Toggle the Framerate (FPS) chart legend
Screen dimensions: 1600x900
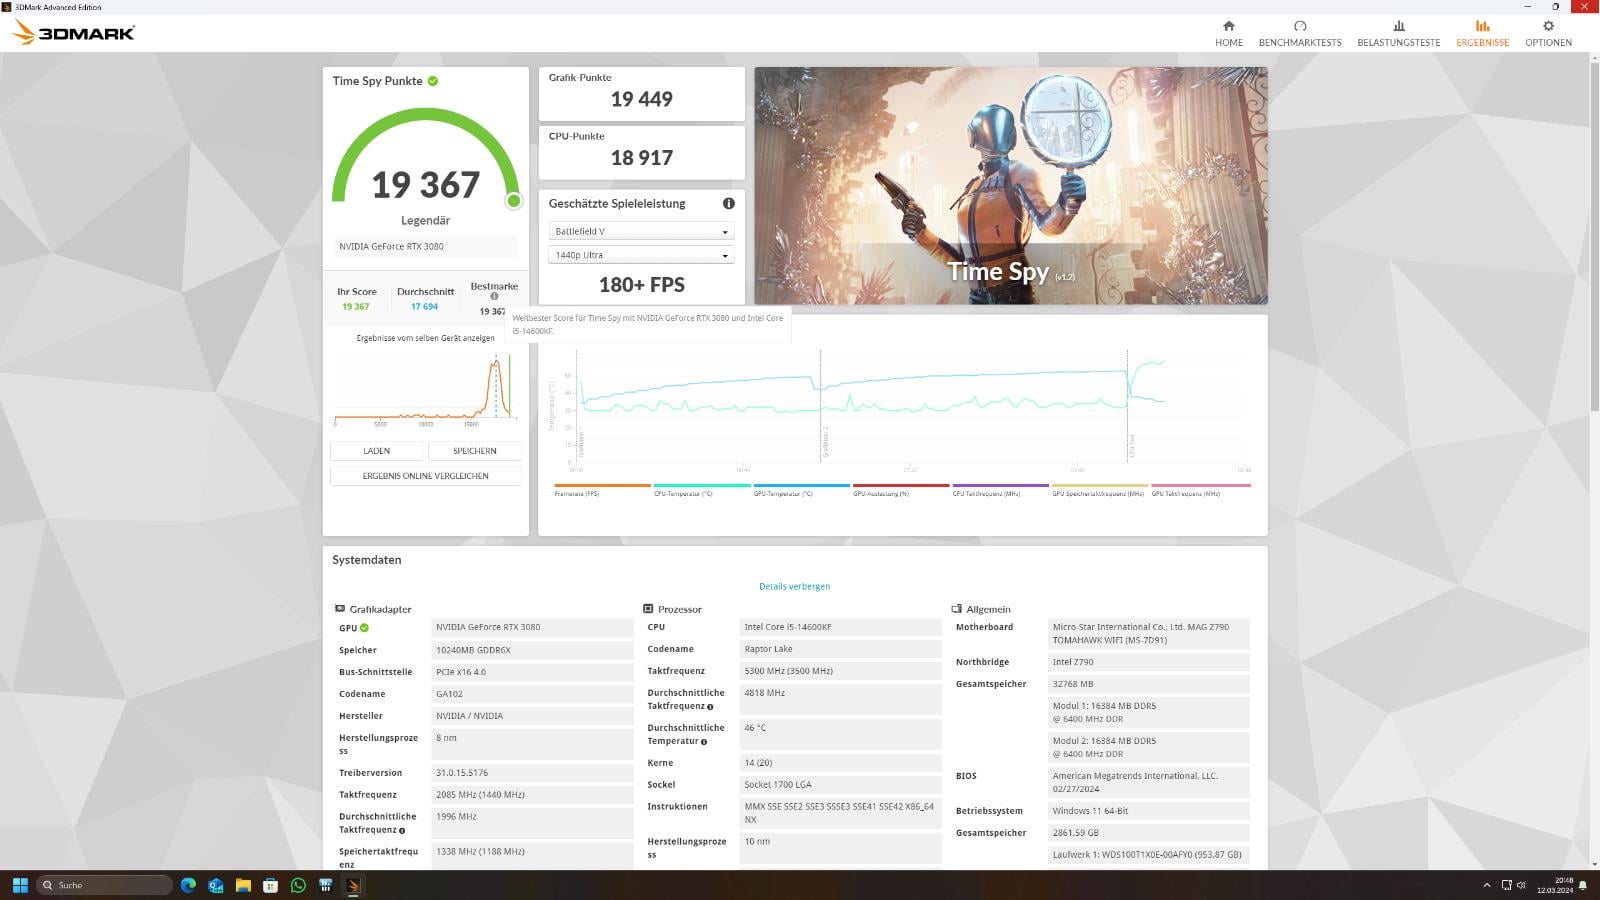point(602,490)
